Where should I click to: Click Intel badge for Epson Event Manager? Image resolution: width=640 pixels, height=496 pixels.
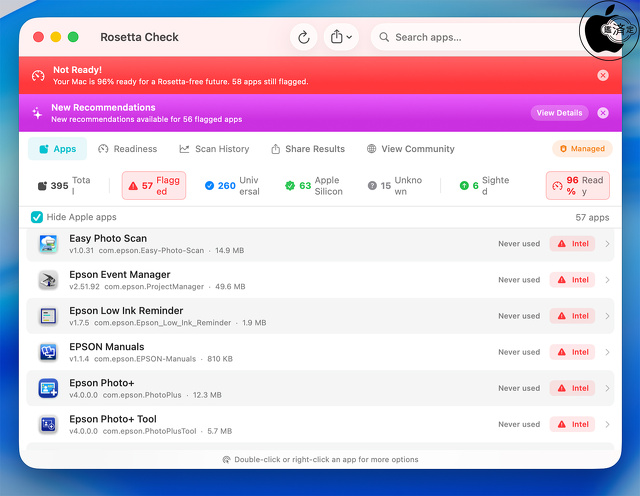pos(572,280)
